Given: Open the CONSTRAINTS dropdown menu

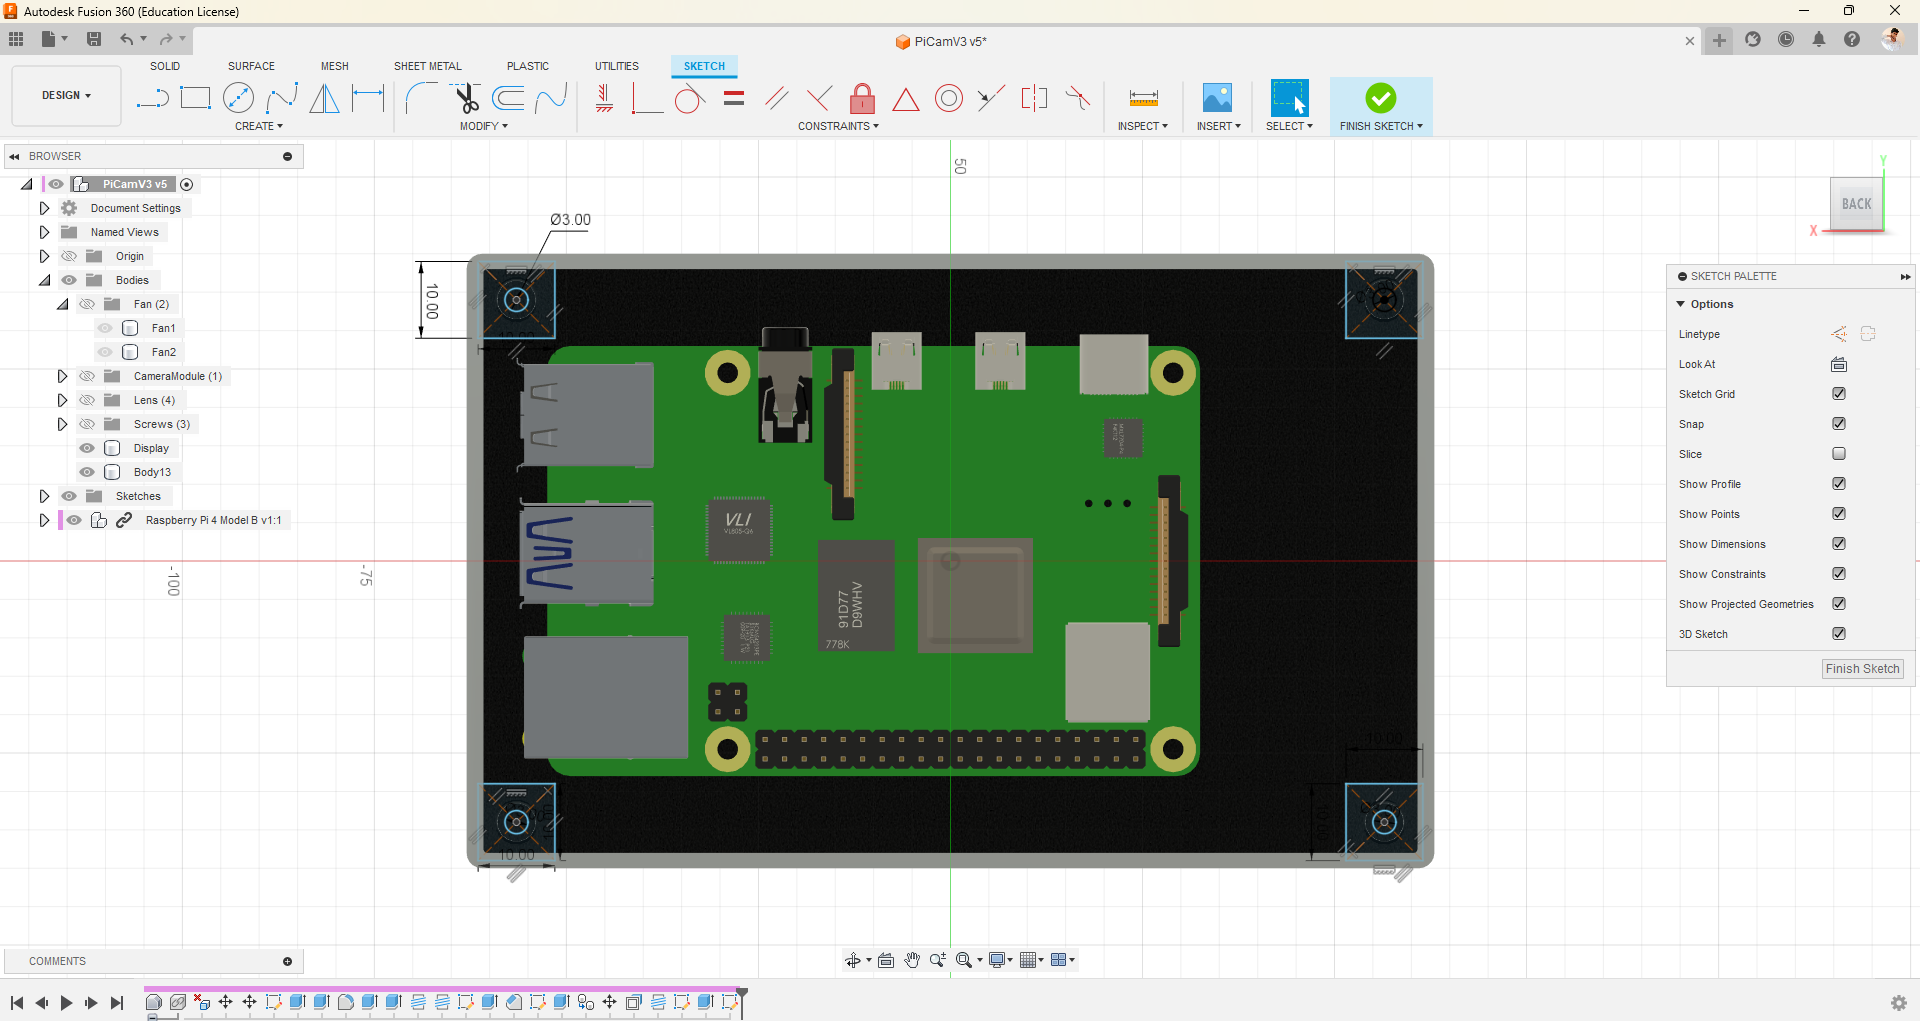Looking at the screenshot, I should (x=838, y=126).
